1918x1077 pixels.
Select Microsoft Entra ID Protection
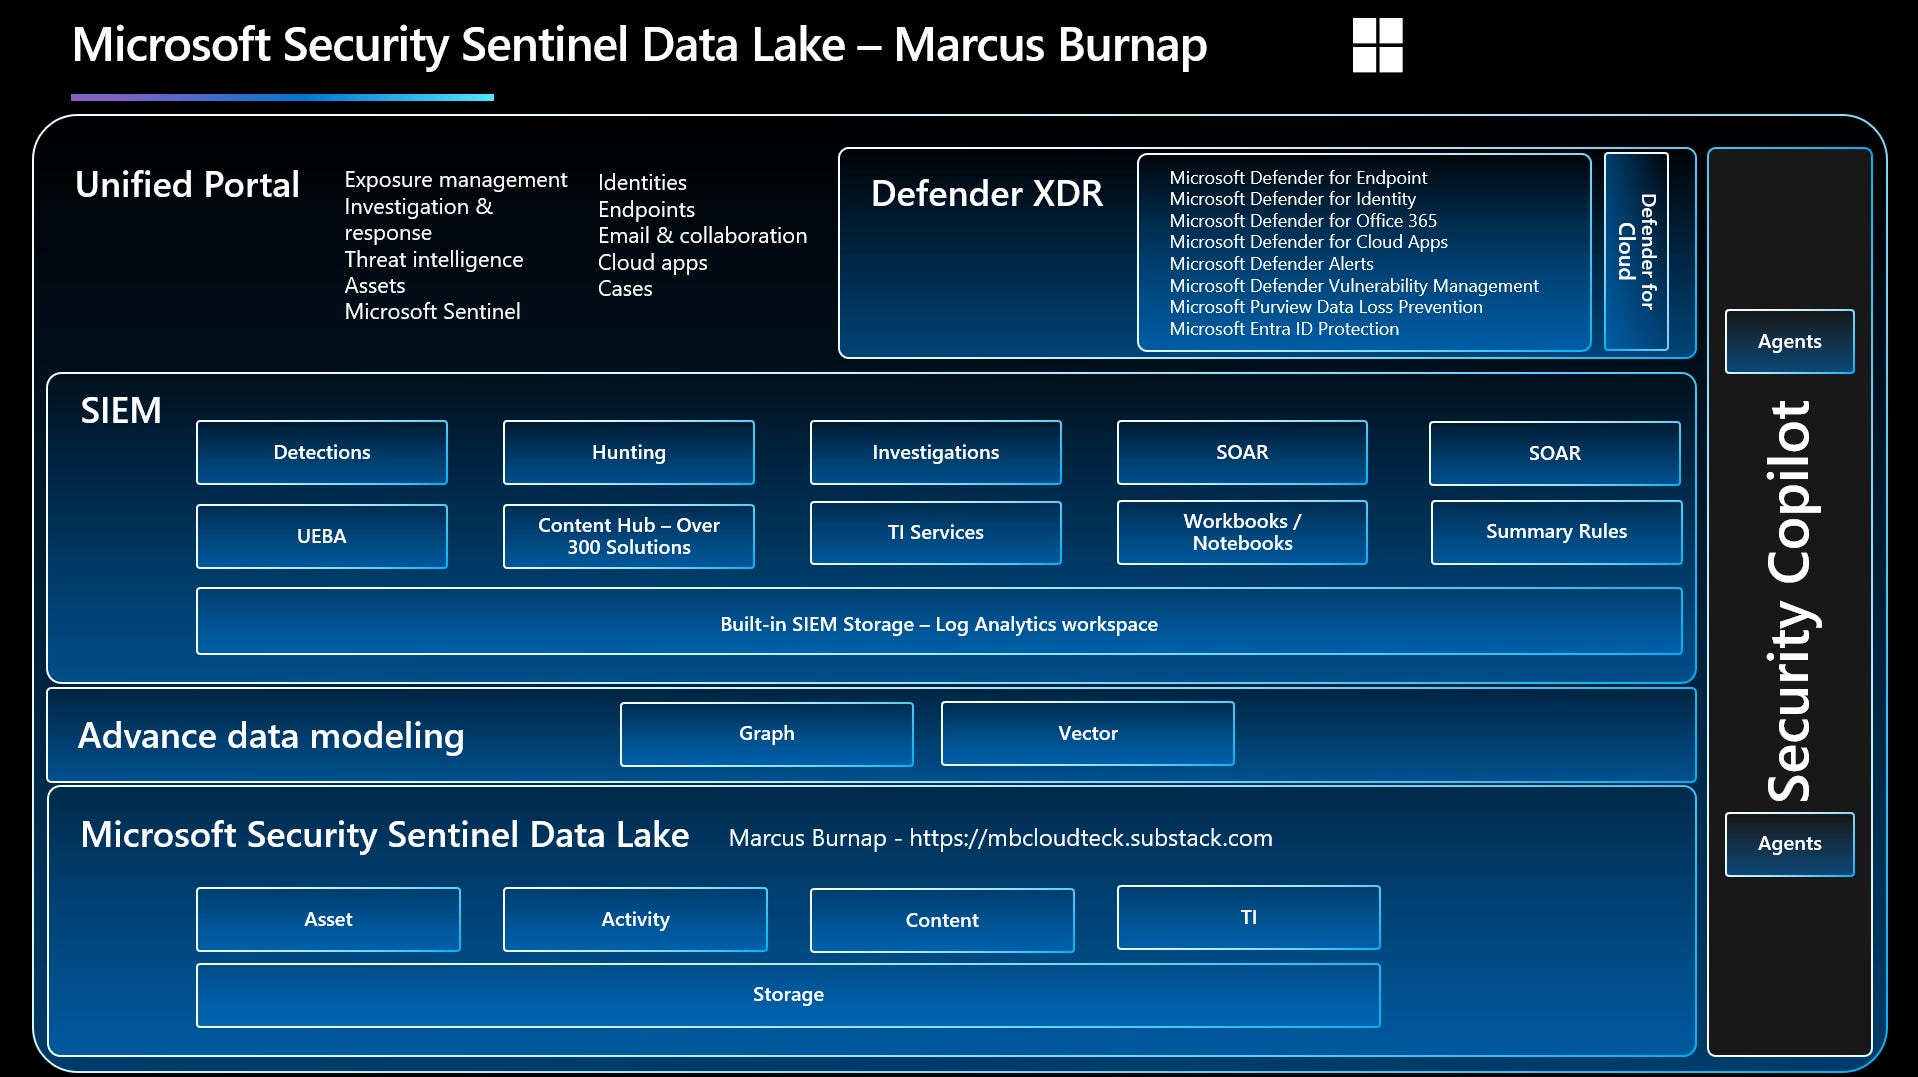1284,329
